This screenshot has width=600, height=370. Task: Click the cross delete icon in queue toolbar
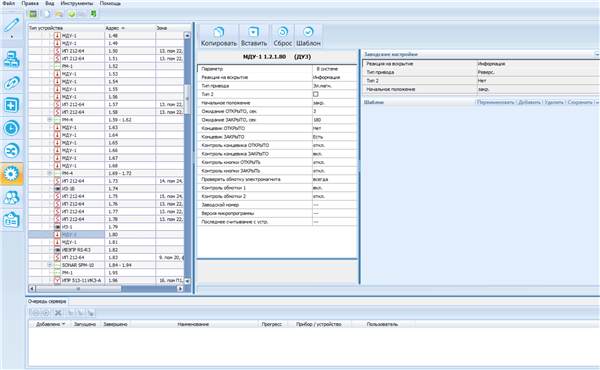coord(58,313)
